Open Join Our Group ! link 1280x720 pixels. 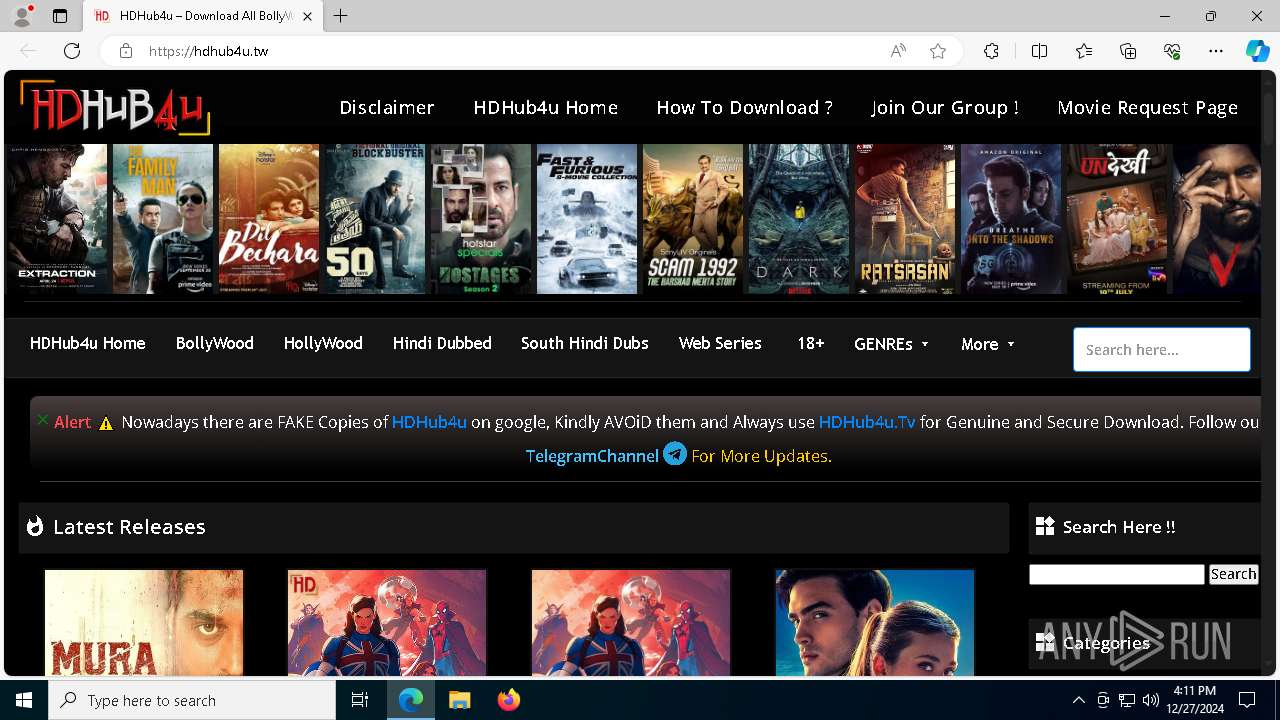pos(945,107)
